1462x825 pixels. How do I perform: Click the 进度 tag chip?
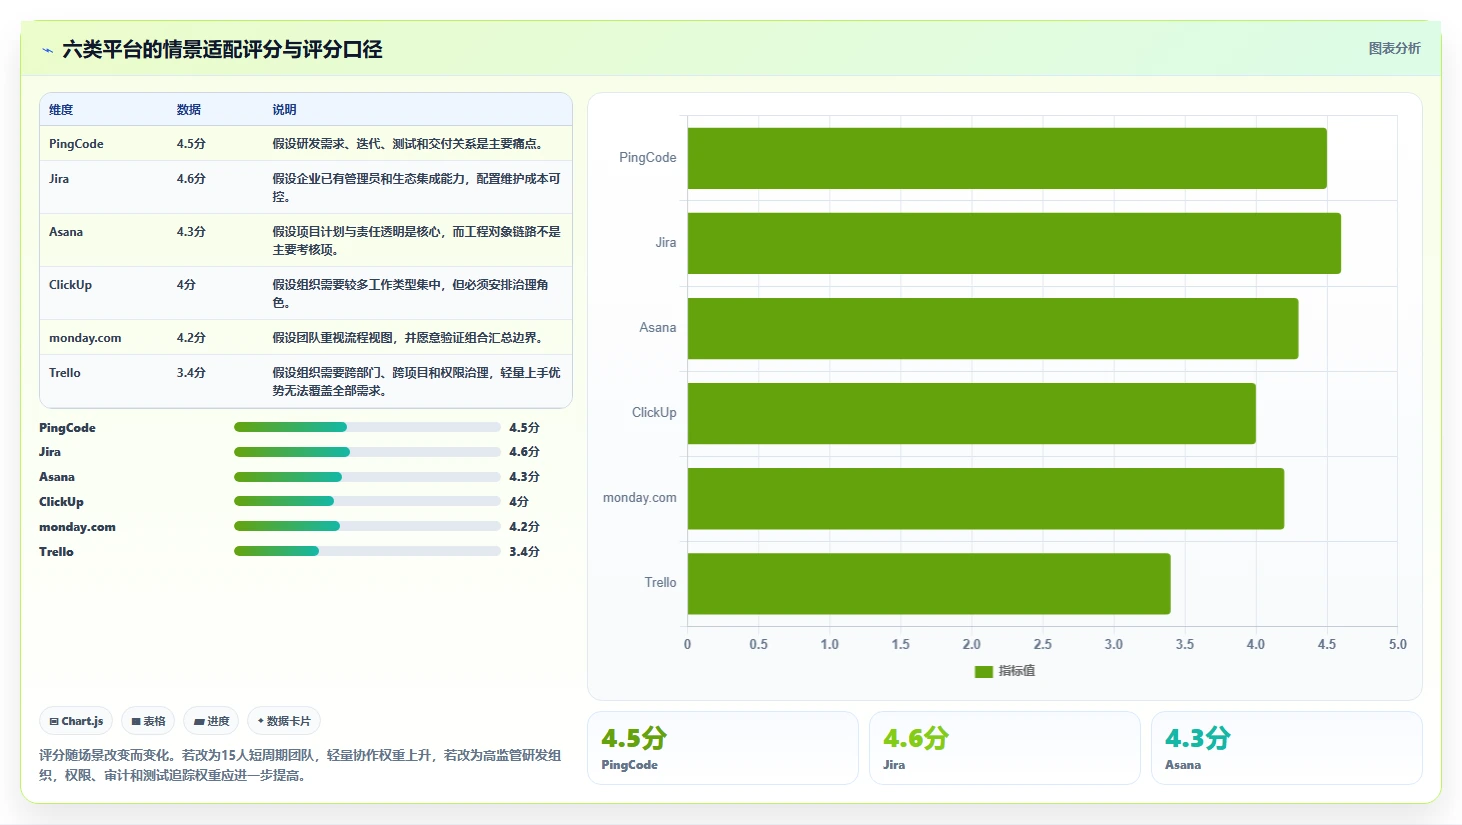tap(211, 721)
